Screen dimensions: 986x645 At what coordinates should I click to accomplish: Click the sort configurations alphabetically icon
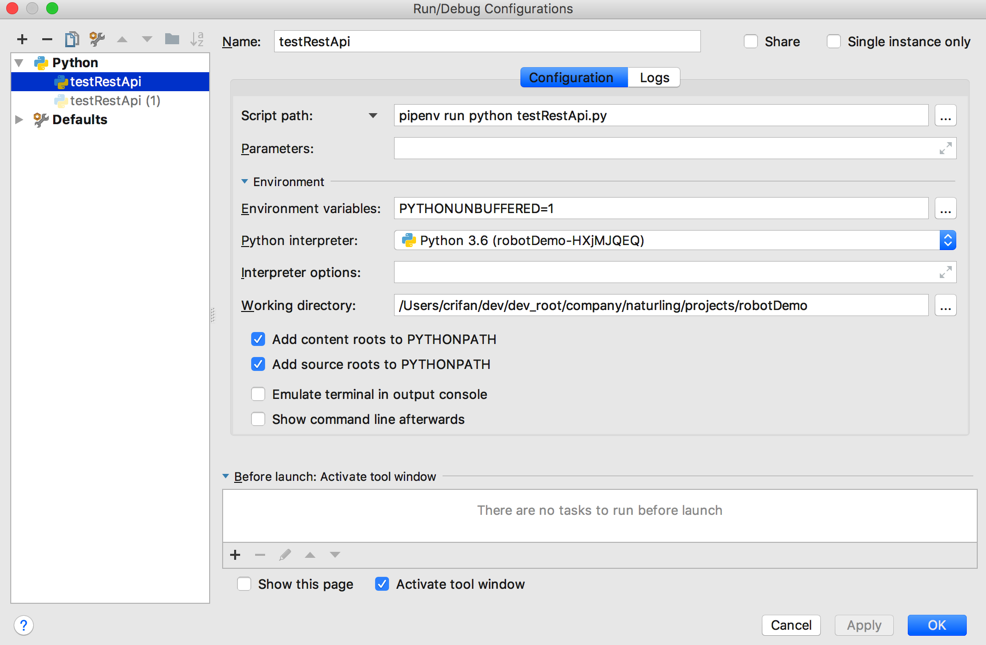197,40
